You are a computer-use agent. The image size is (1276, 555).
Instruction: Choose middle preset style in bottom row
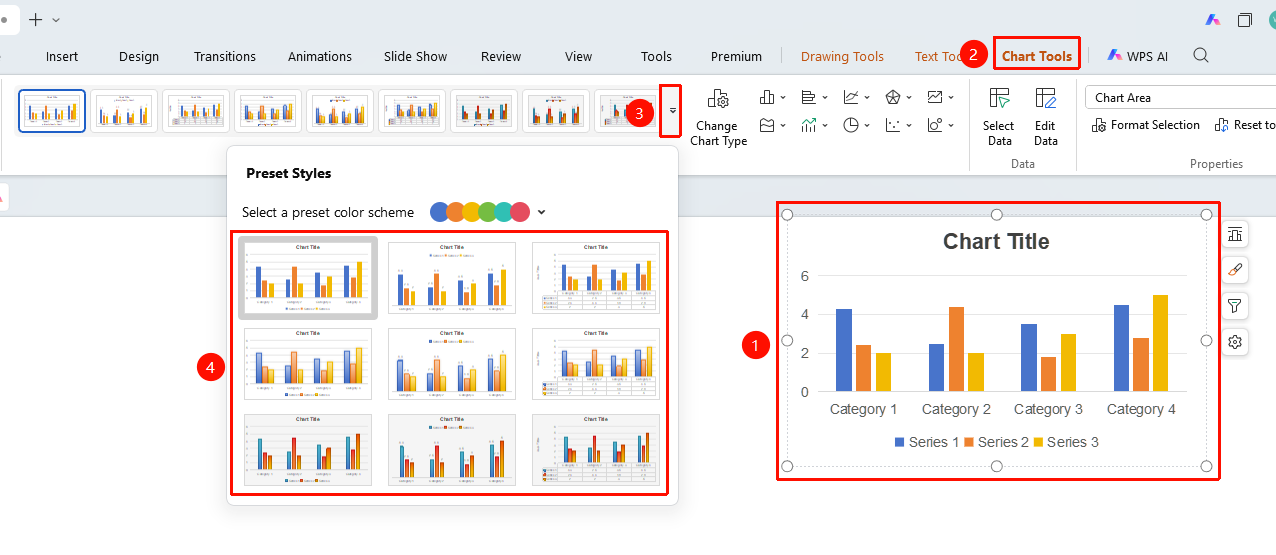(x=452, y=450)
